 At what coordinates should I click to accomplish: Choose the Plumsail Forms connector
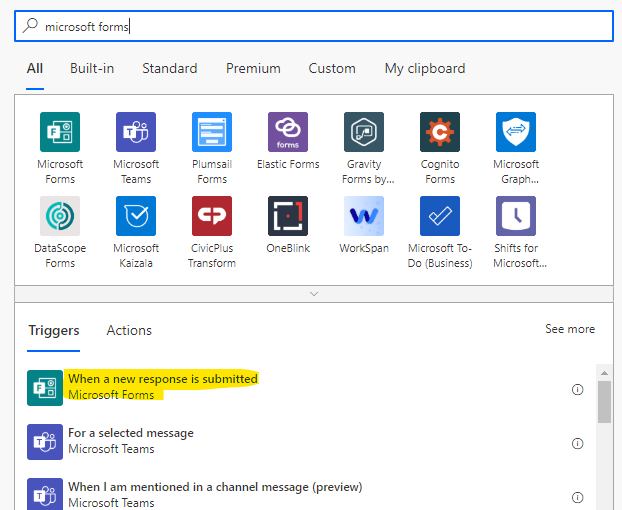[x=212, y=132]
